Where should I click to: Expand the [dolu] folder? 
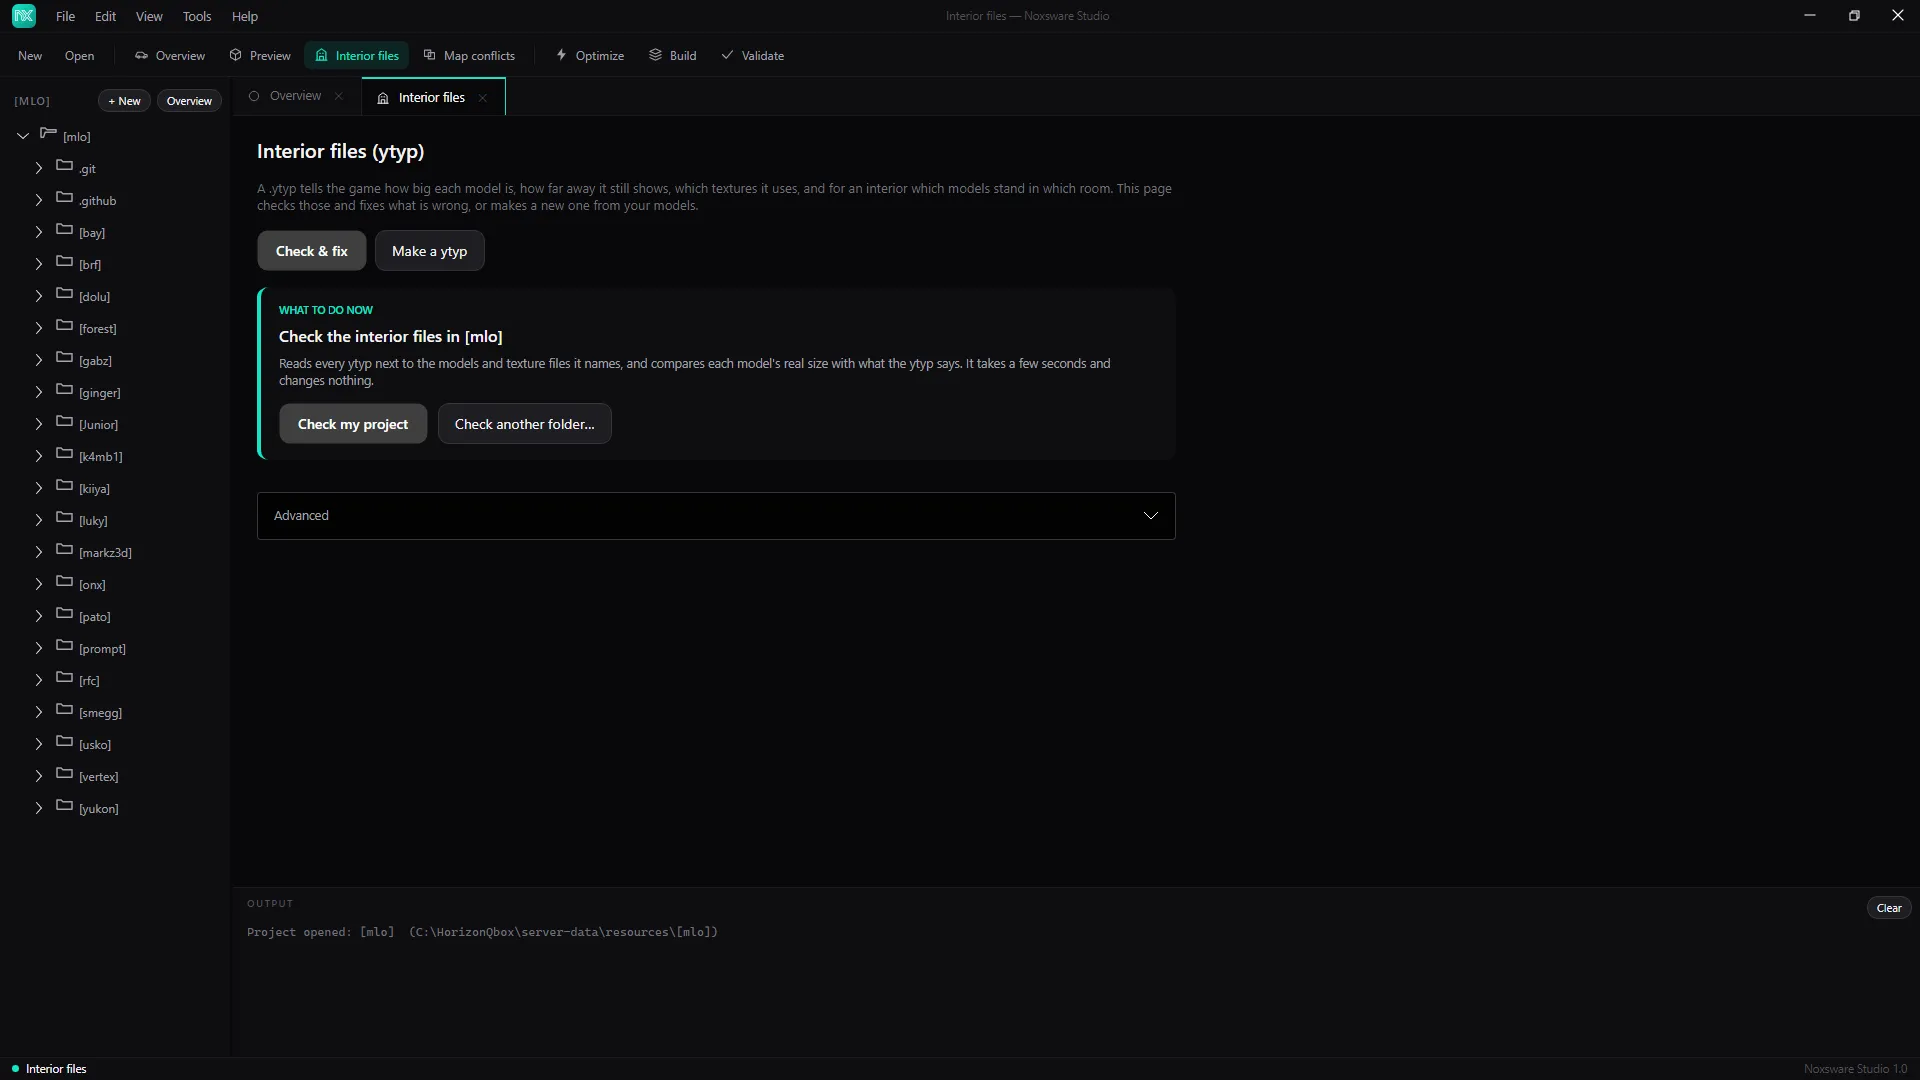pyautogui.click(x=39, y=296)
